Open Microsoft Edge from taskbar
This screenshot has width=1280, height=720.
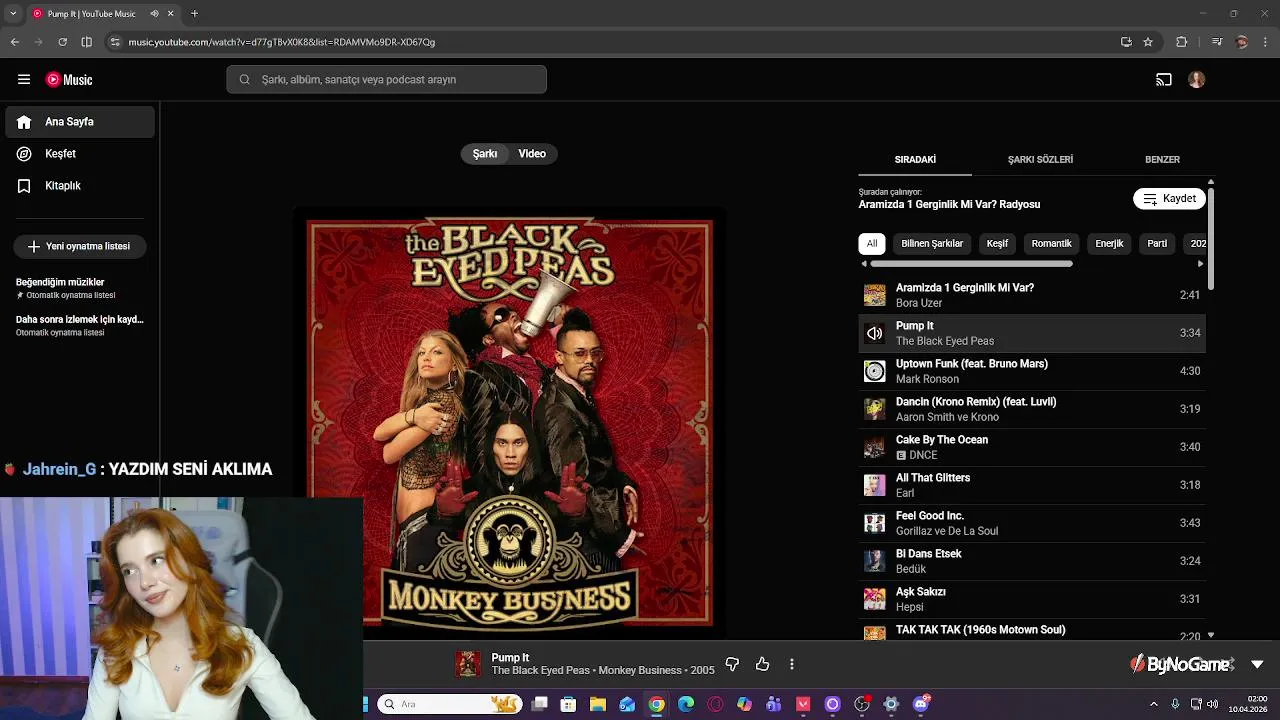coord(685,704)
